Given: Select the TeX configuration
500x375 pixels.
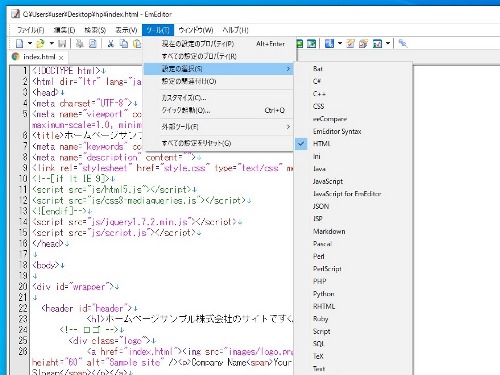Looking at the screenshot, I should pyautogui.click(x=353, y=356).
